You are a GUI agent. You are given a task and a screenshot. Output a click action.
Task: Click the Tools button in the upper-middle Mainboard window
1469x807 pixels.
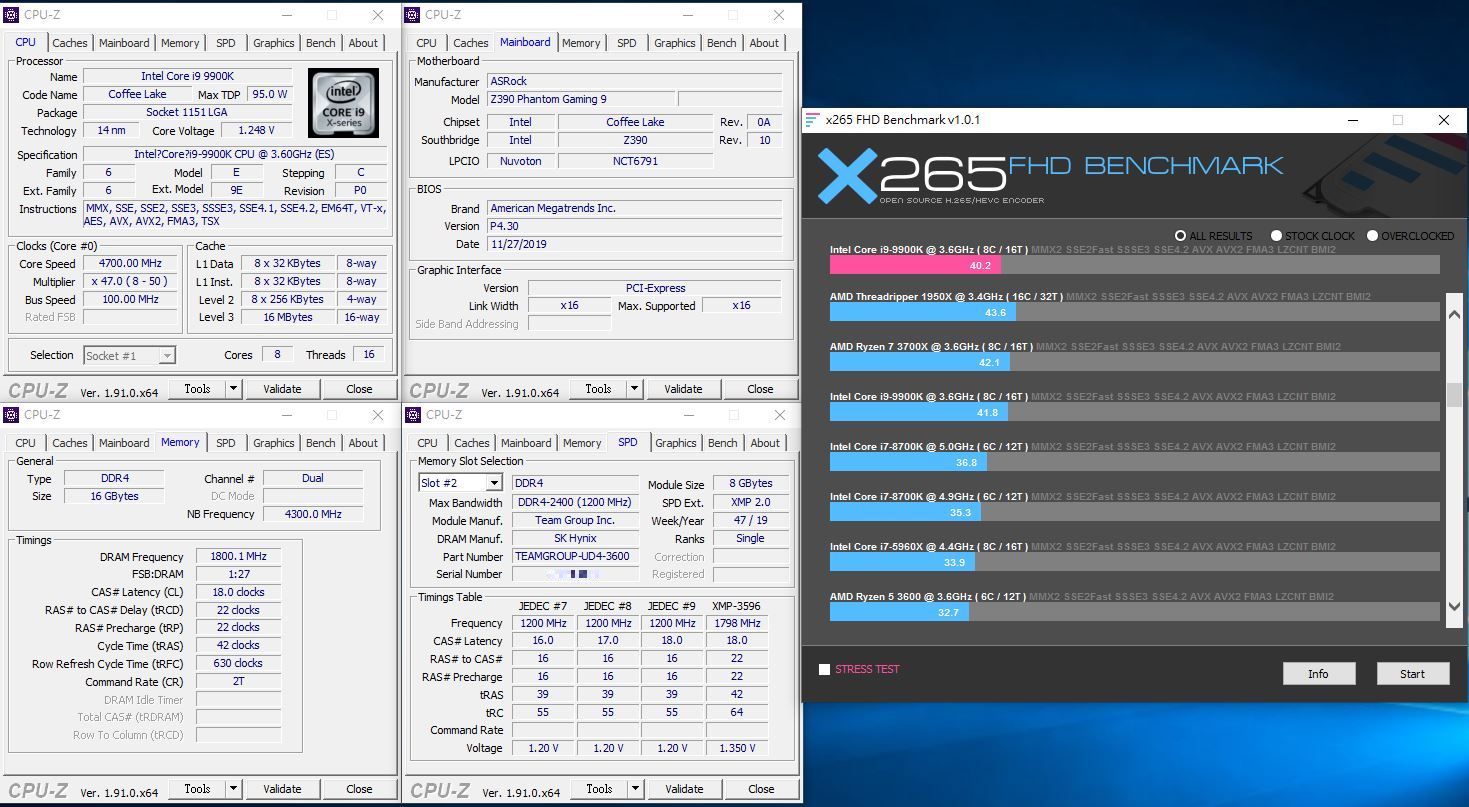[598, 389]
